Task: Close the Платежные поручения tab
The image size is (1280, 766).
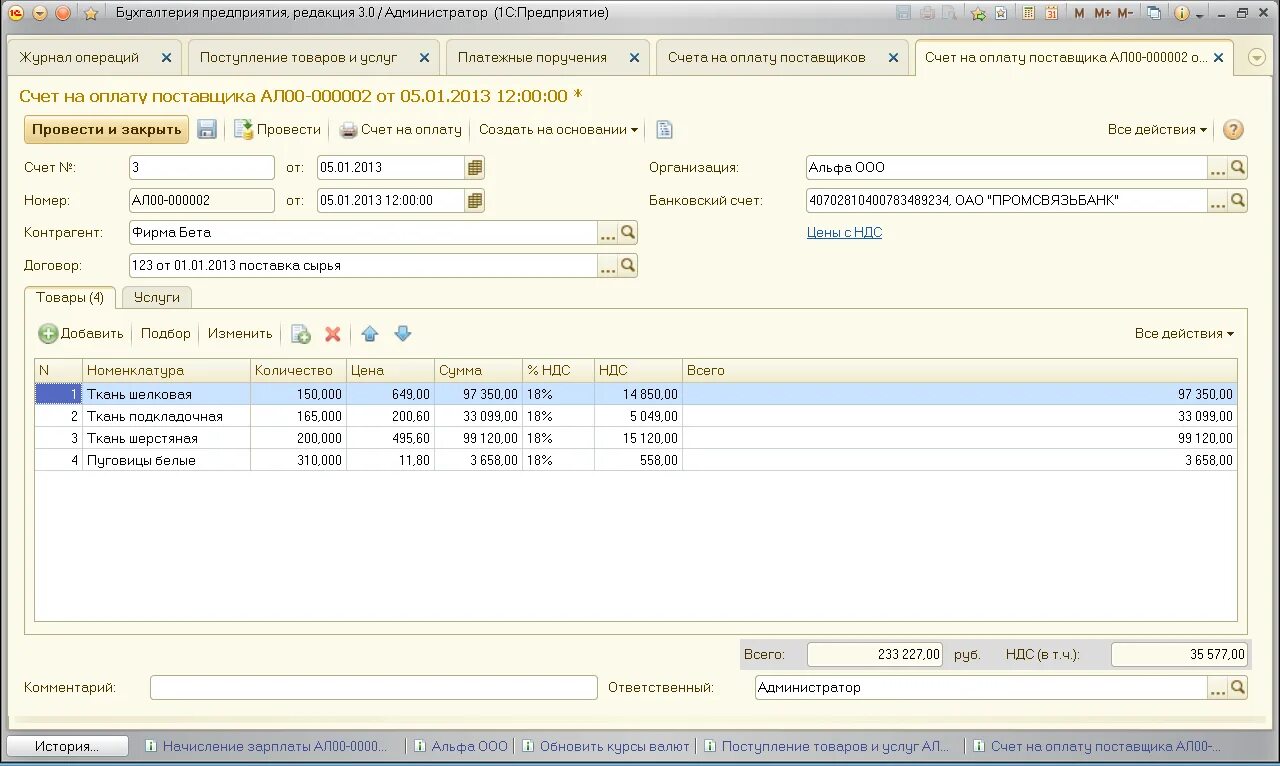Action: (x=634, y=57)
